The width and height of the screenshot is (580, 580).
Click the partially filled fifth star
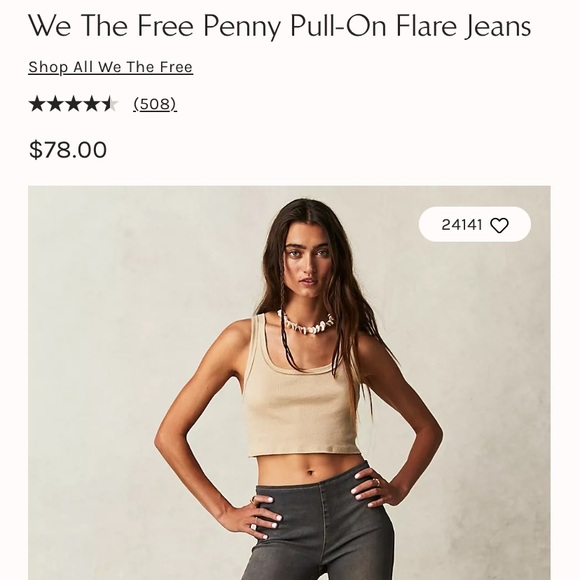pos(109,104)
